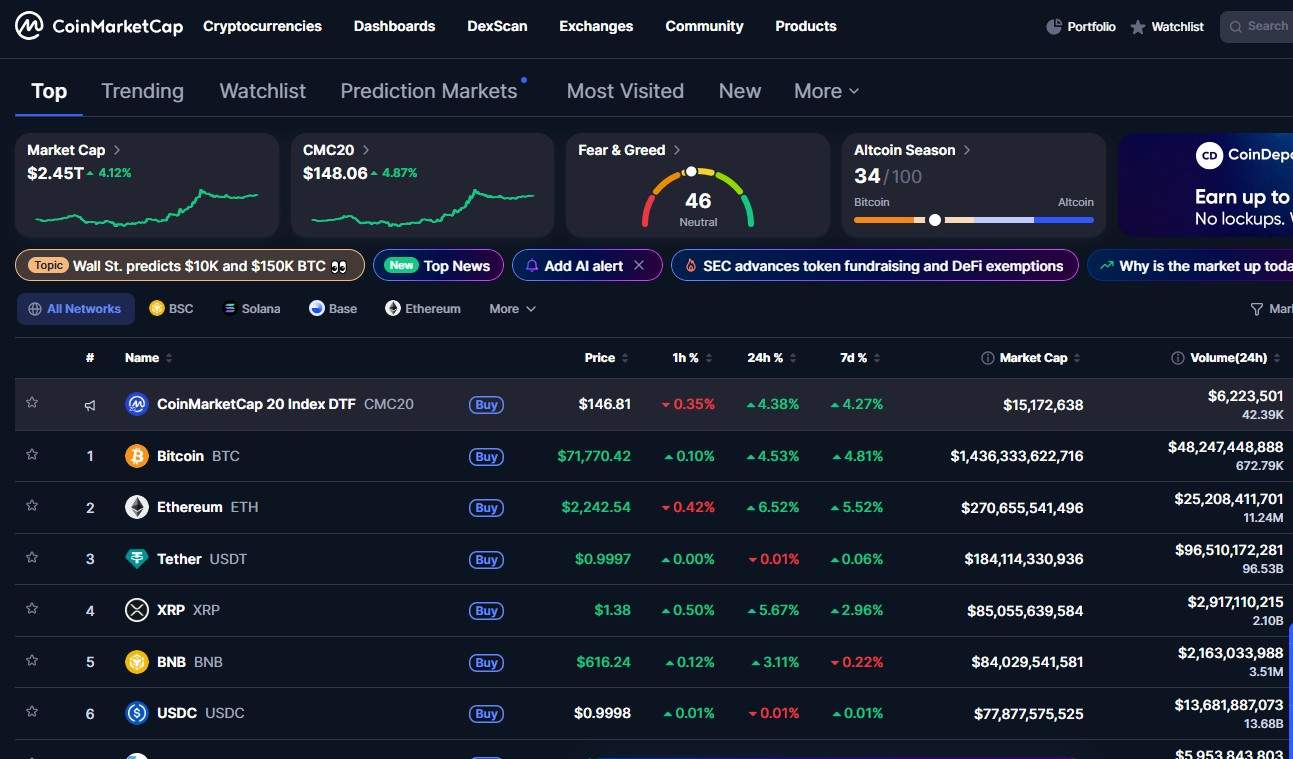This screenshot has height=759, width=1293.
Task: Click the Buy button for Bitcoin
Action: point(486,456)
